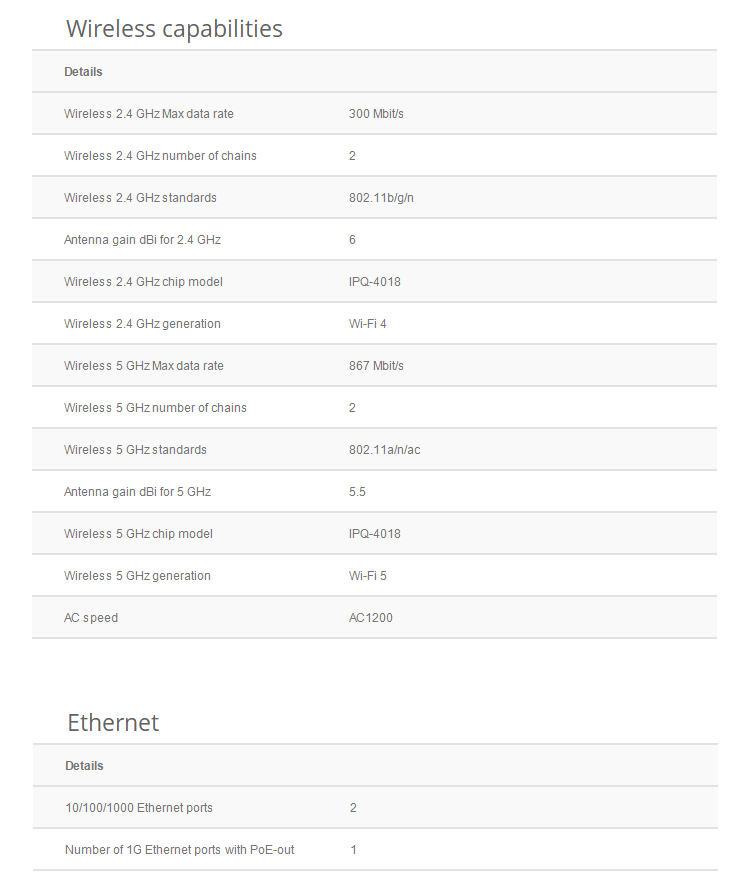Image resolution: width=750 pixels, height=891 pixels.
Task: Click the Details header in Wireless capabilities table
Action: [83, 72]
